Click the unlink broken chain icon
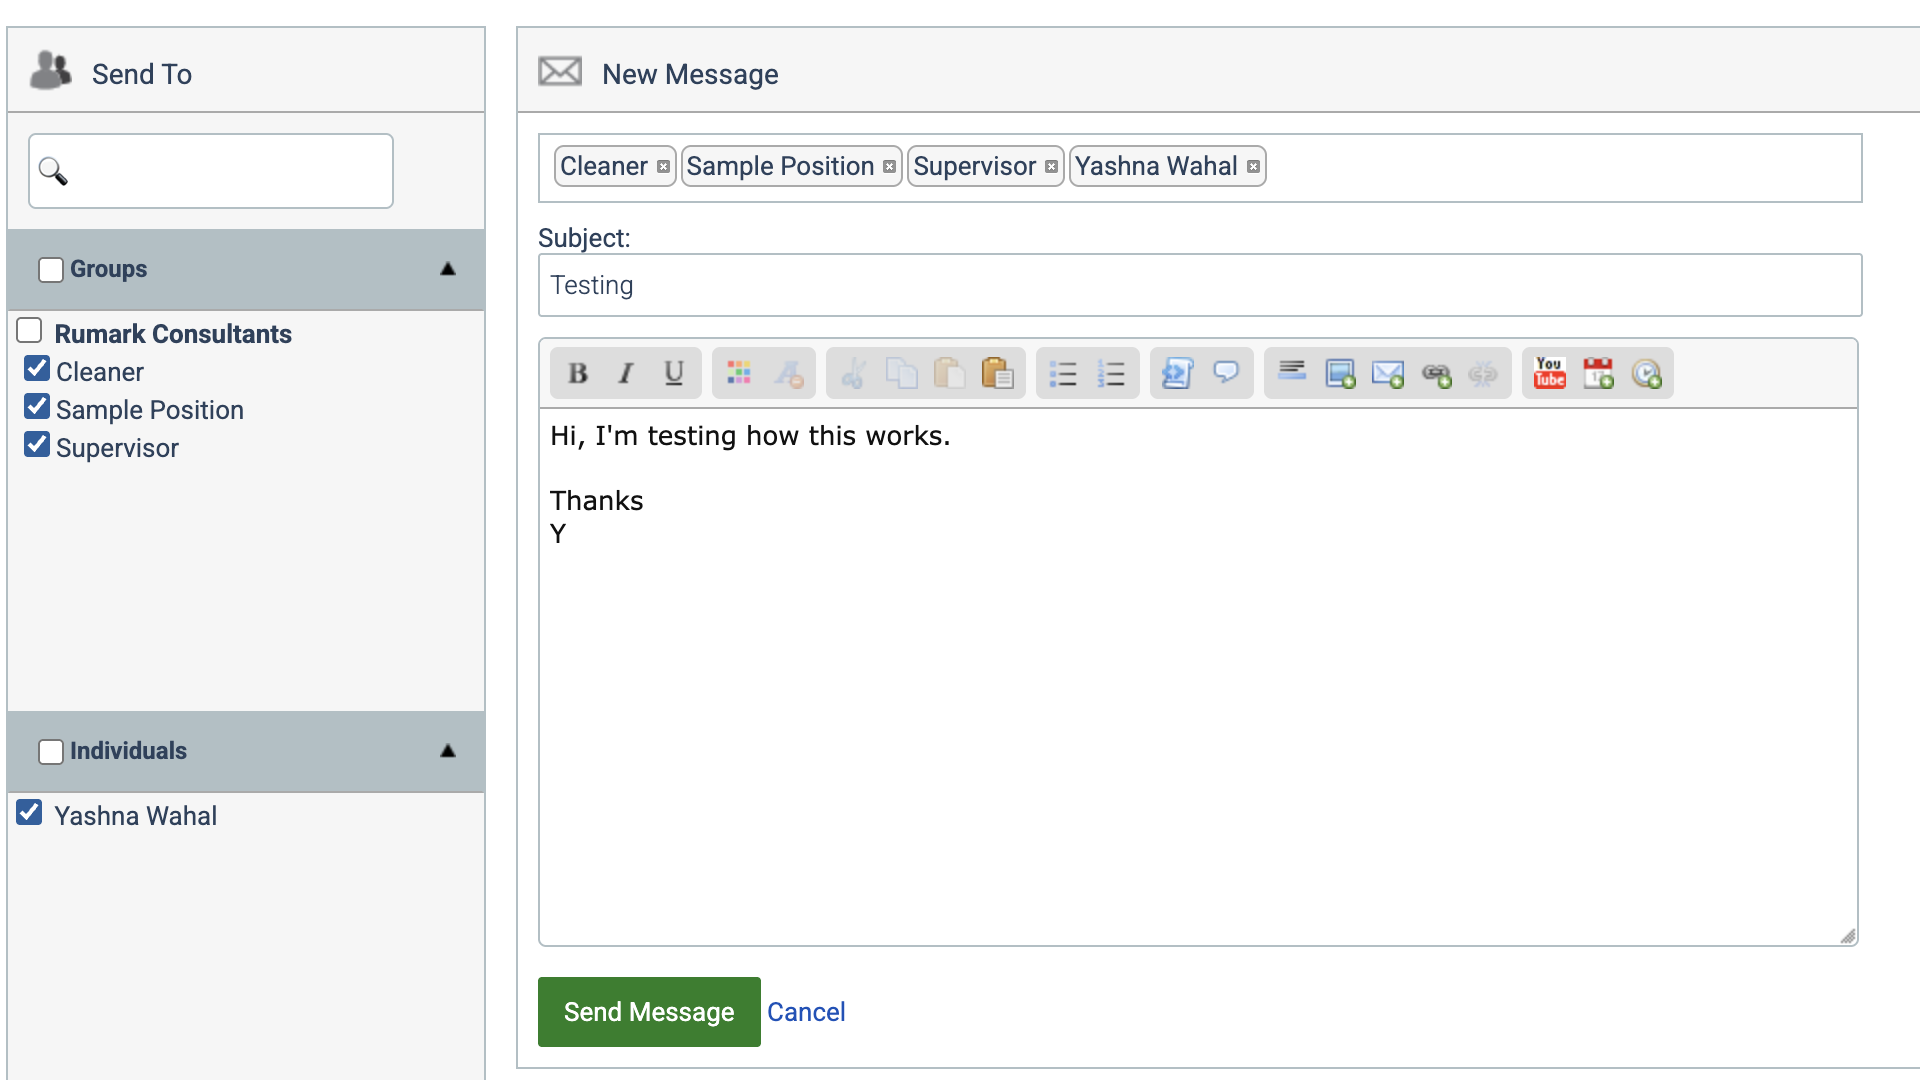 pos(1483,374)
